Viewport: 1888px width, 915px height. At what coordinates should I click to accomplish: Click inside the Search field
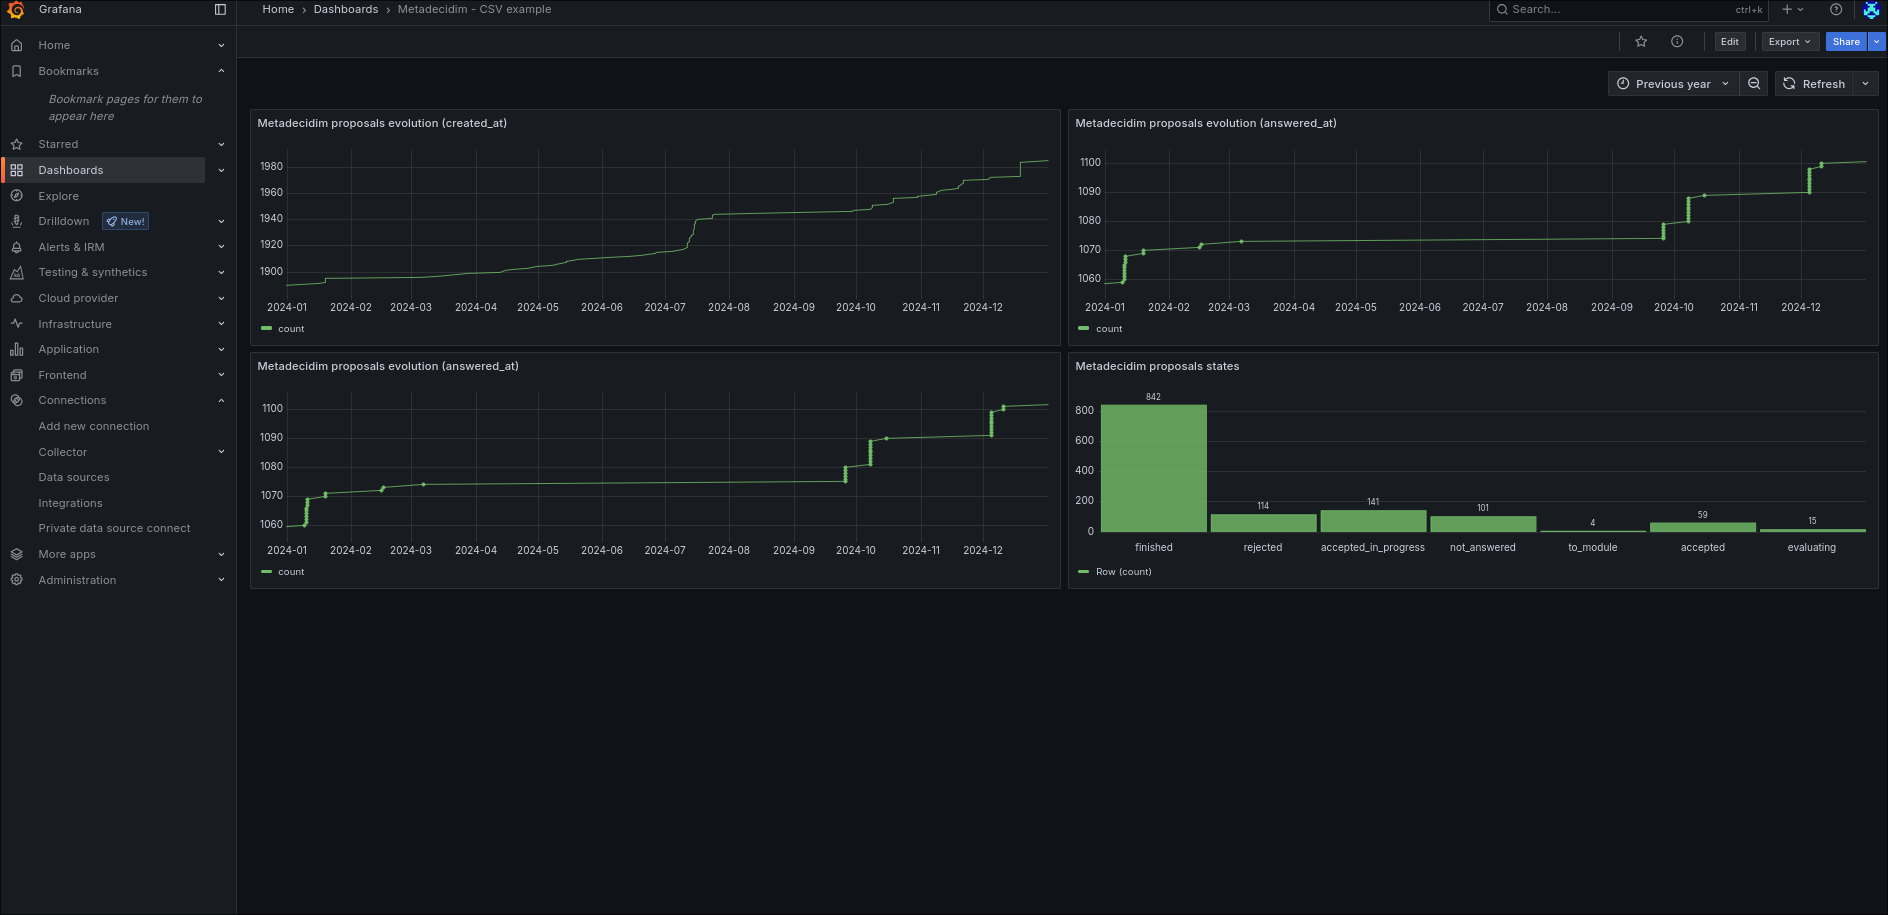pyautogui.click(x=1600, y=10)
